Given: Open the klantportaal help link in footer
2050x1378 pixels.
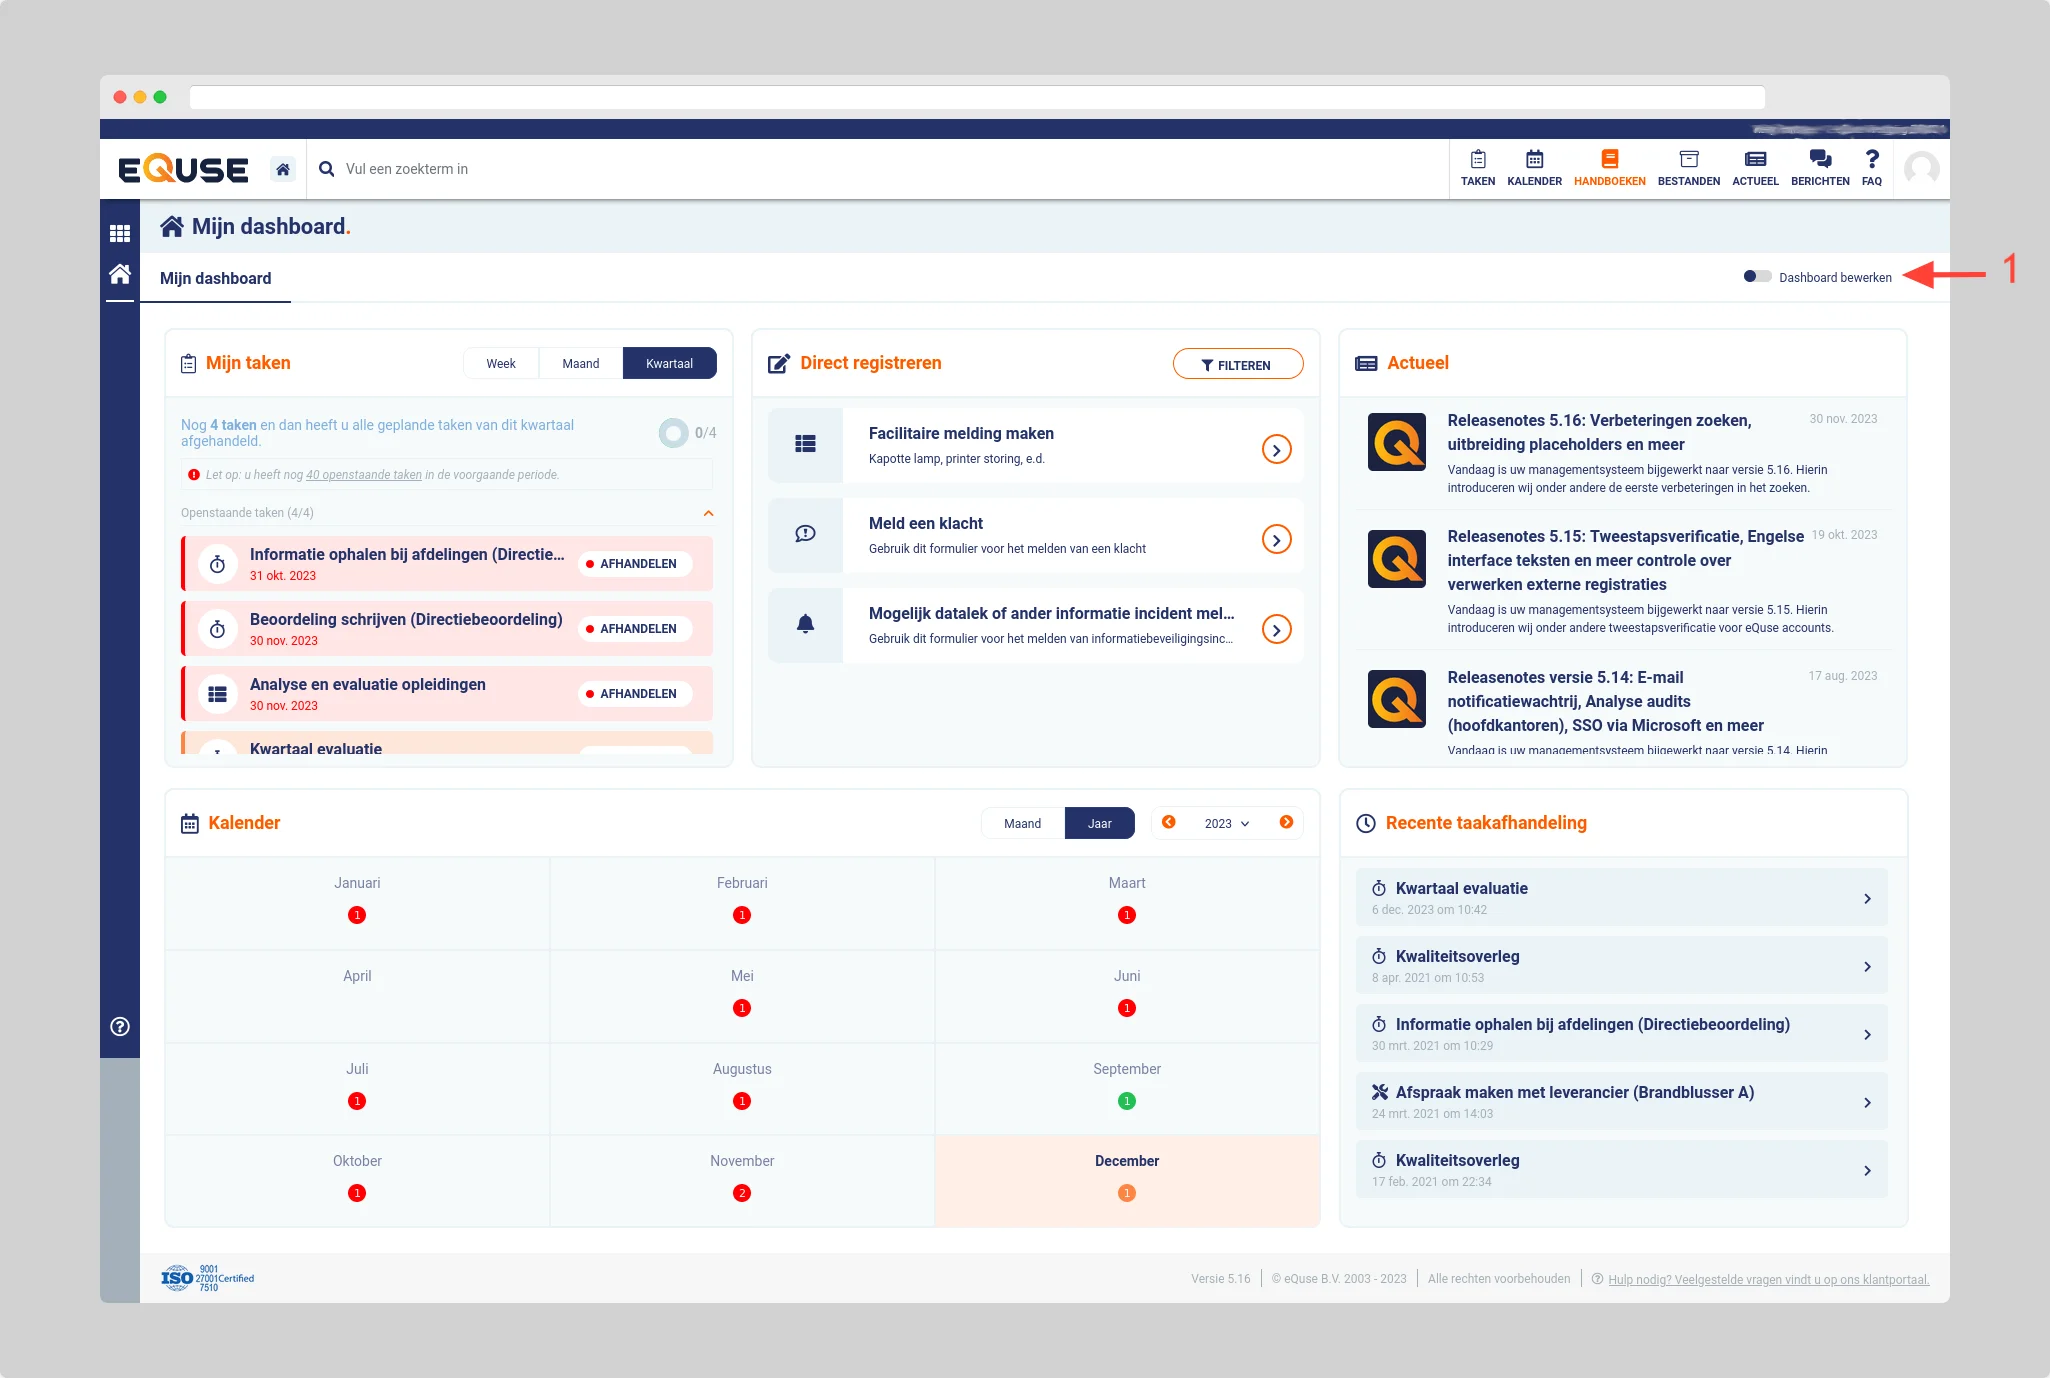Looking at the screenshot, I should click(x=1768, y=1280).
